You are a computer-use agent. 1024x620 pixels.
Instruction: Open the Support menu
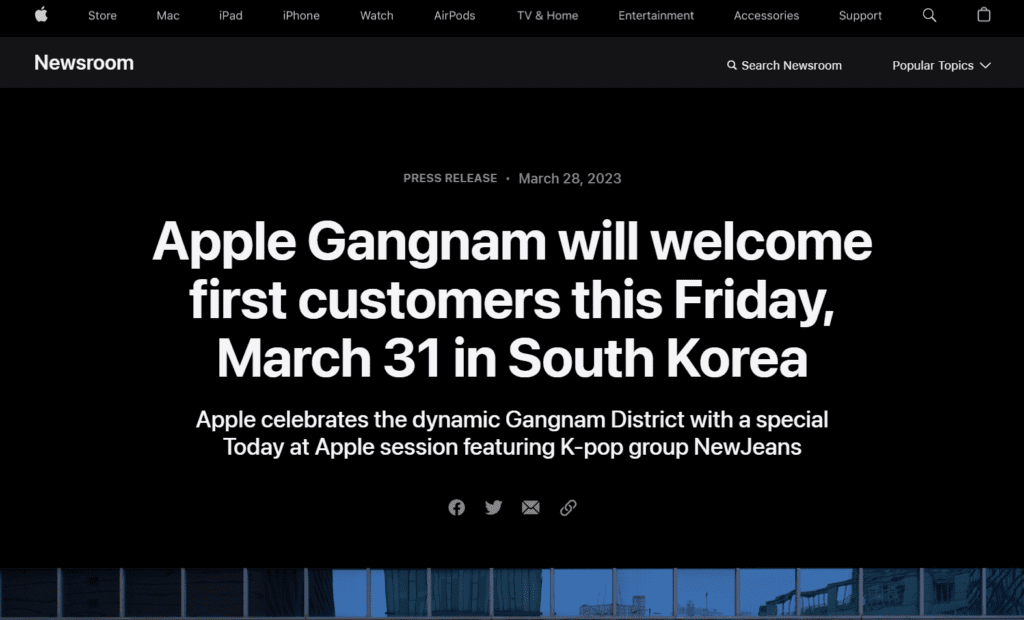point(860,16)
